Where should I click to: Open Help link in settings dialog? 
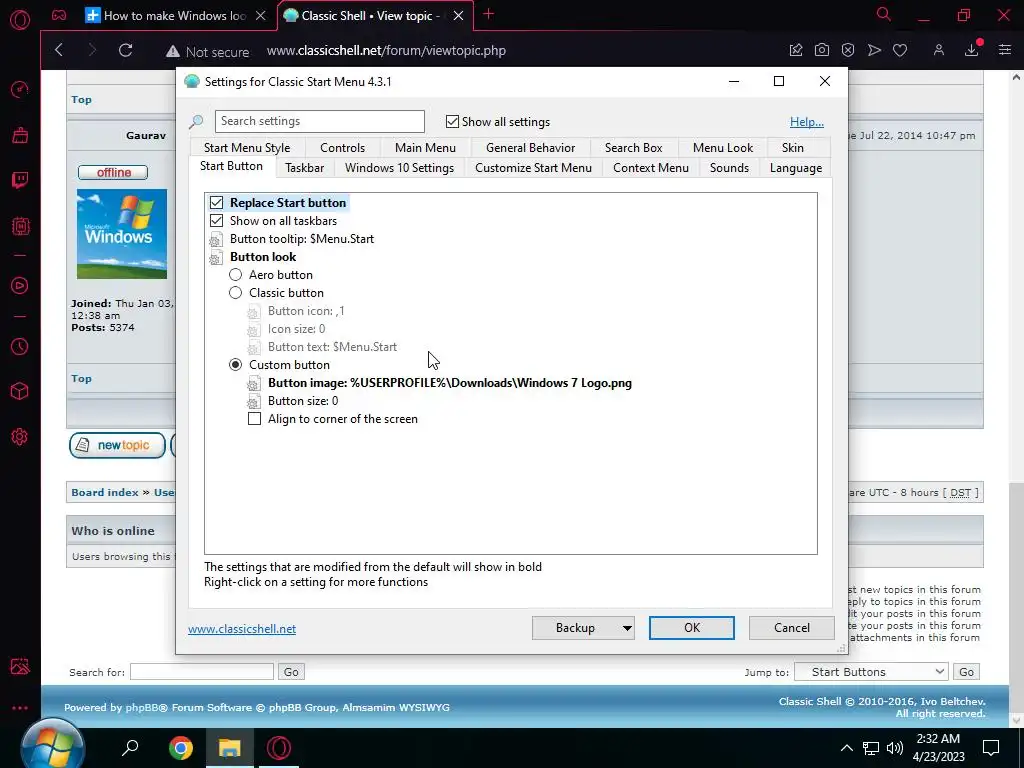click(807, 121)
